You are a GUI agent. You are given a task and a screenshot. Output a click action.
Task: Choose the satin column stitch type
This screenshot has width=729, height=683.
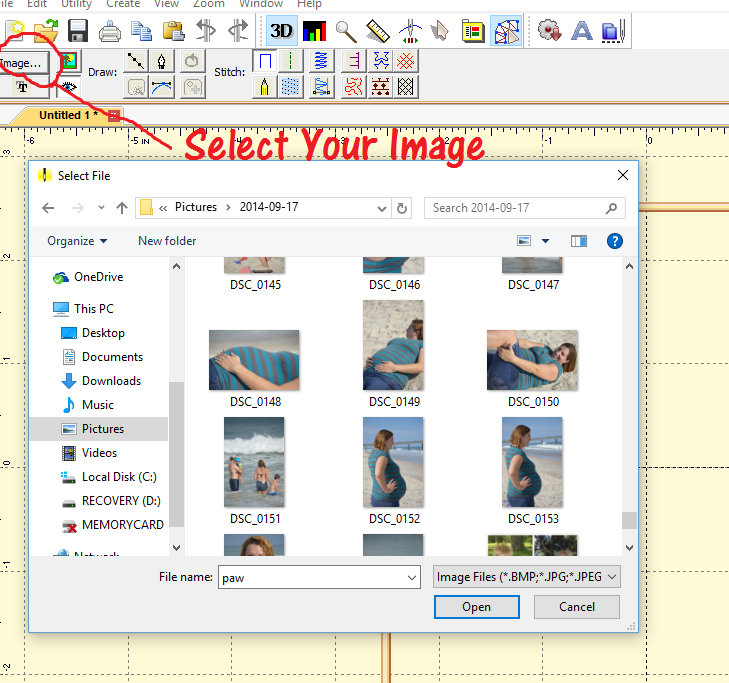(265, 61)
